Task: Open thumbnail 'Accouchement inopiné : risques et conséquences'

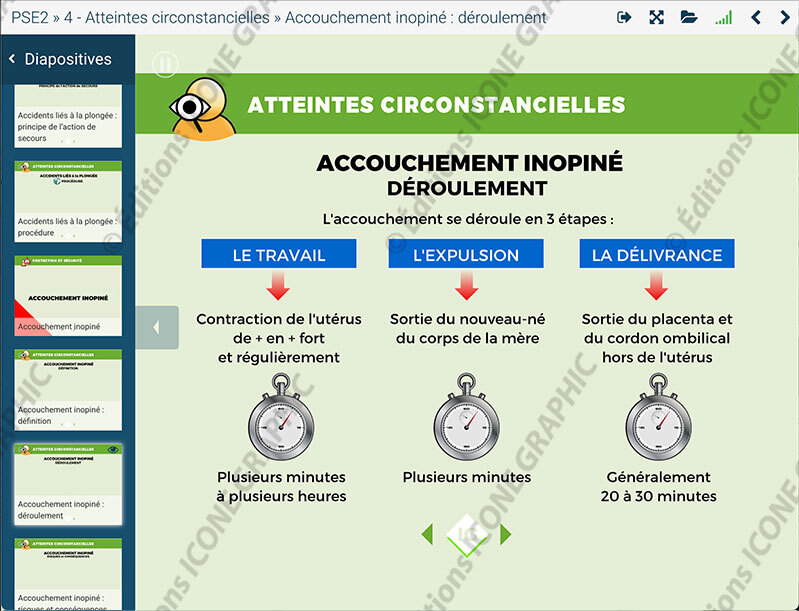Action: tap(68, 574)
